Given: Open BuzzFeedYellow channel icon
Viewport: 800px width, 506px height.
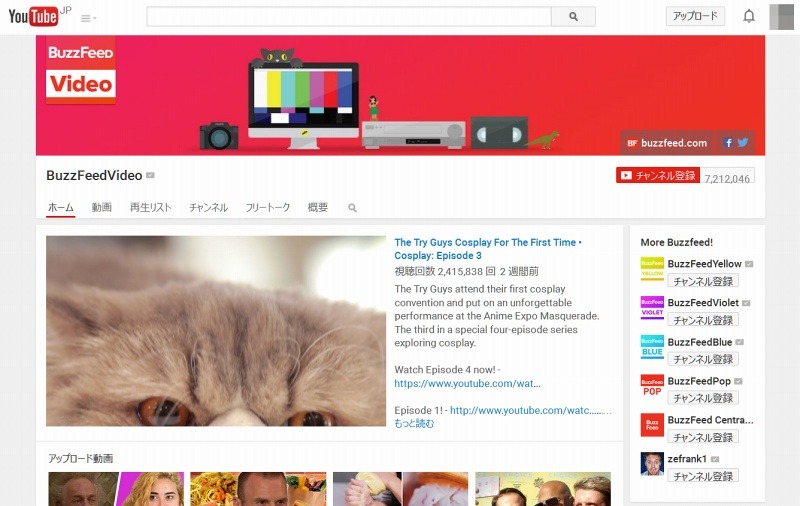Looking at the screenshot, I should tap(652, 269).
